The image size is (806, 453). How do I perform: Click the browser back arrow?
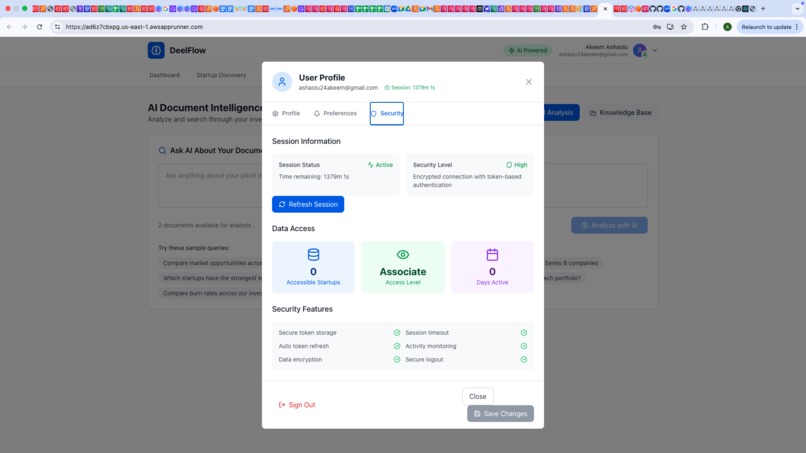point(9,27)
